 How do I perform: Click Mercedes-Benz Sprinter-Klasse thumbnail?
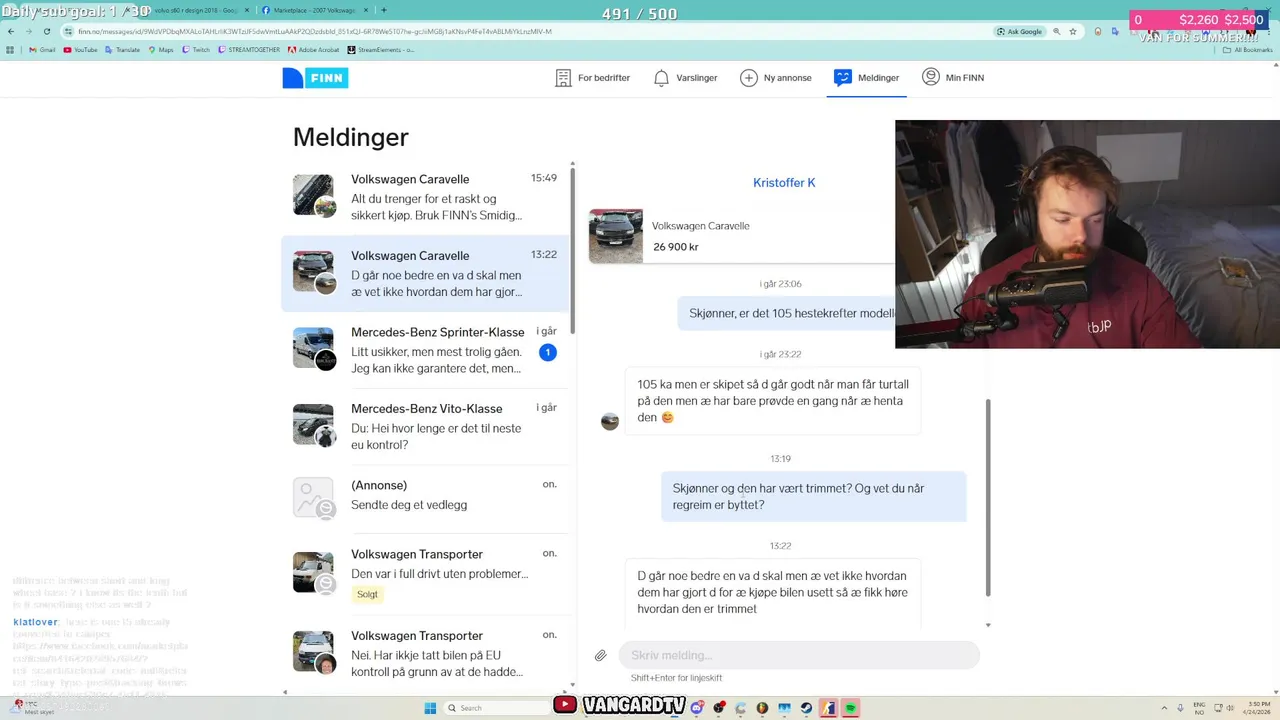coord(313,348)
